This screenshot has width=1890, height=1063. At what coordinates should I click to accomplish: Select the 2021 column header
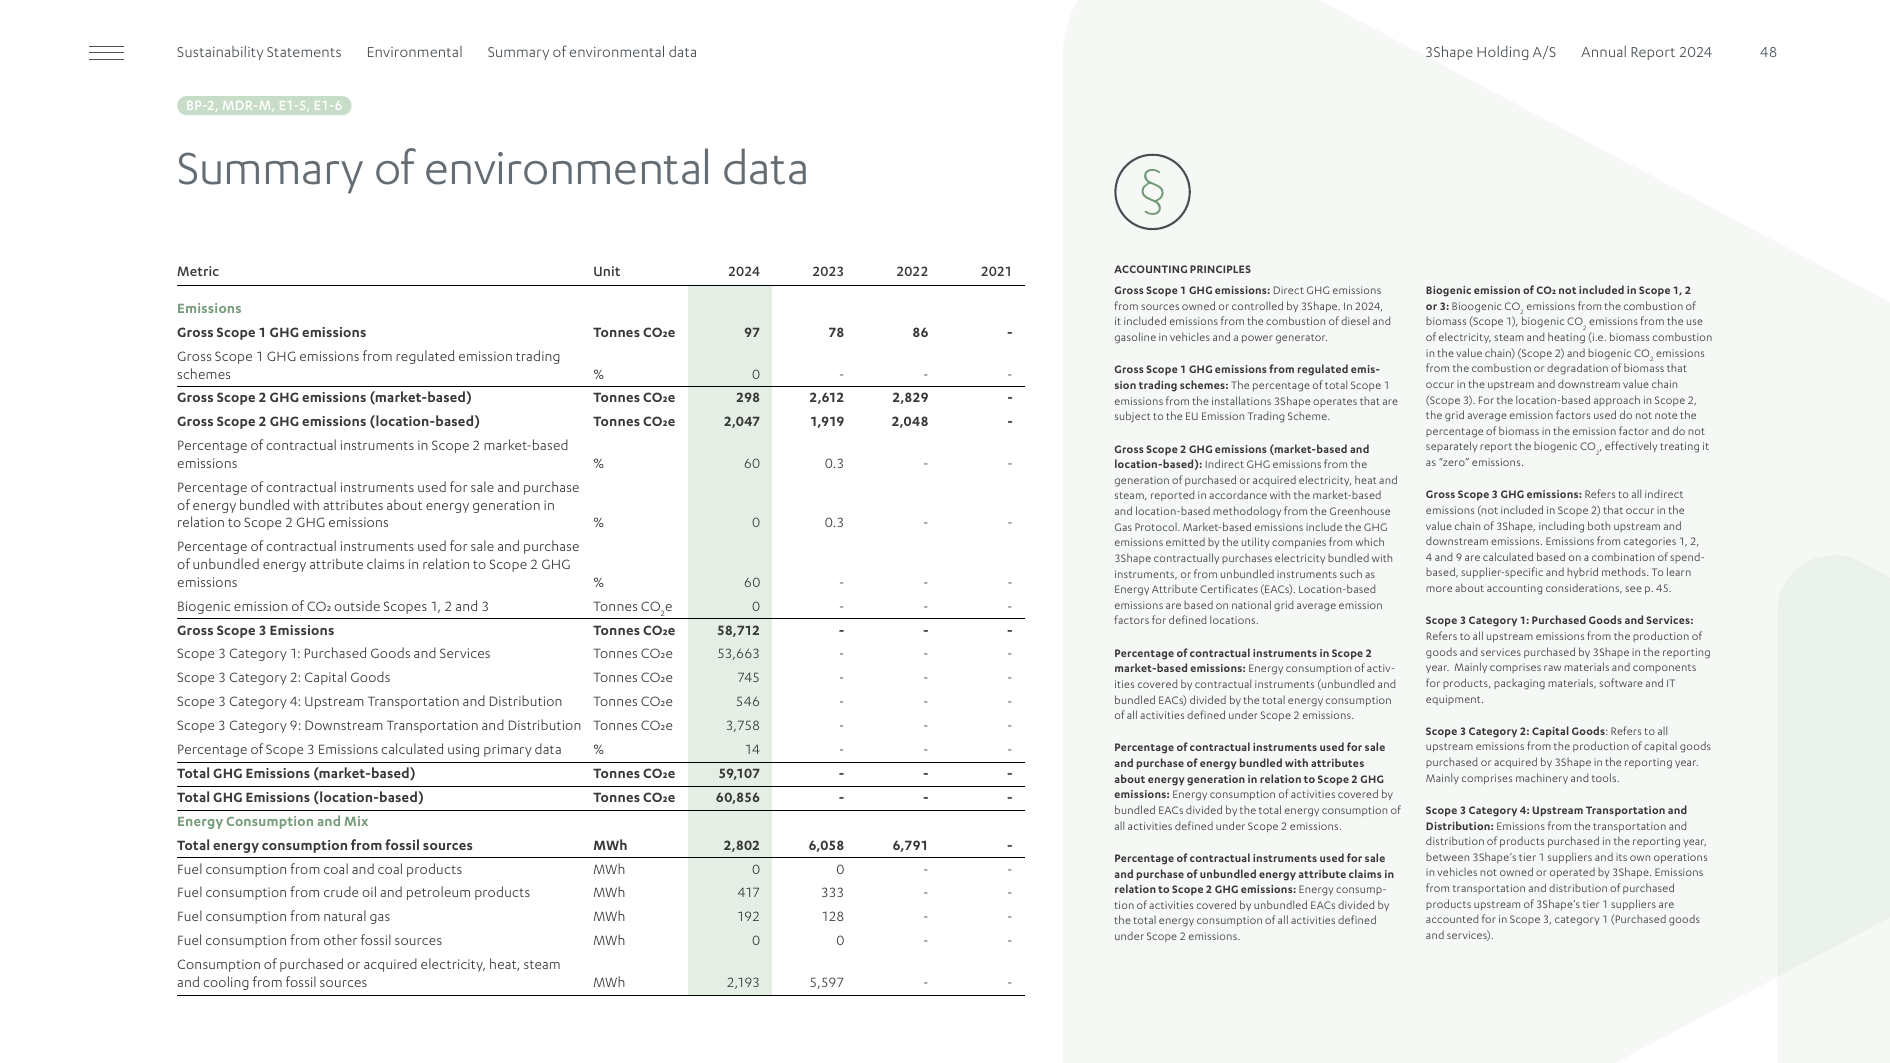[x=995, y=271]
